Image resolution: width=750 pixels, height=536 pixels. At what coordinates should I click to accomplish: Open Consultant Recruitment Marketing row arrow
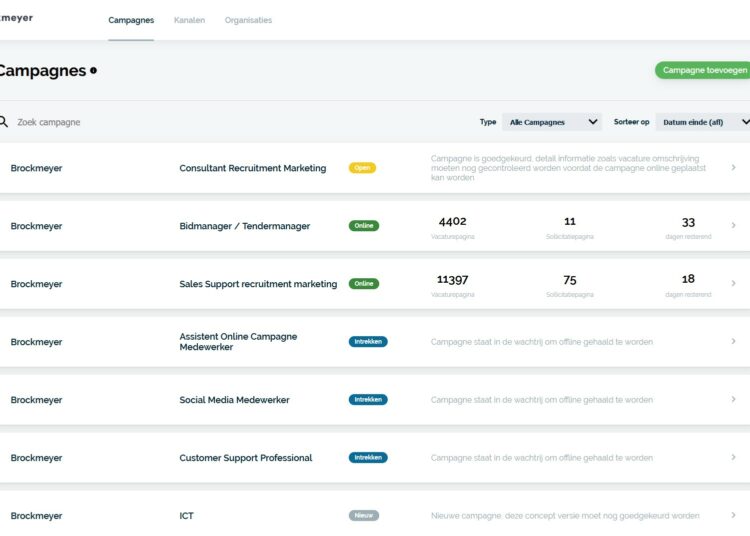(x=733, y=168)
